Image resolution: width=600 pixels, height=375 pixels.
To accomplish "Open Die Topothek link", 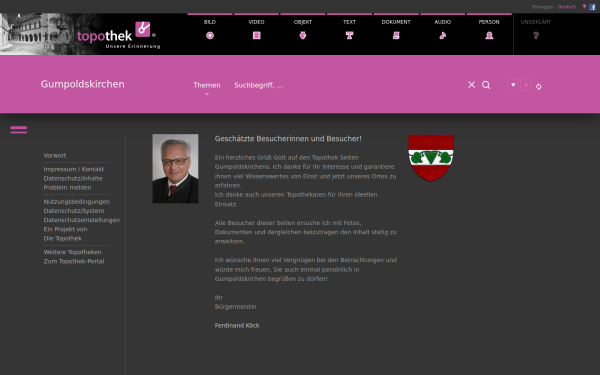I will coord(63,238).
